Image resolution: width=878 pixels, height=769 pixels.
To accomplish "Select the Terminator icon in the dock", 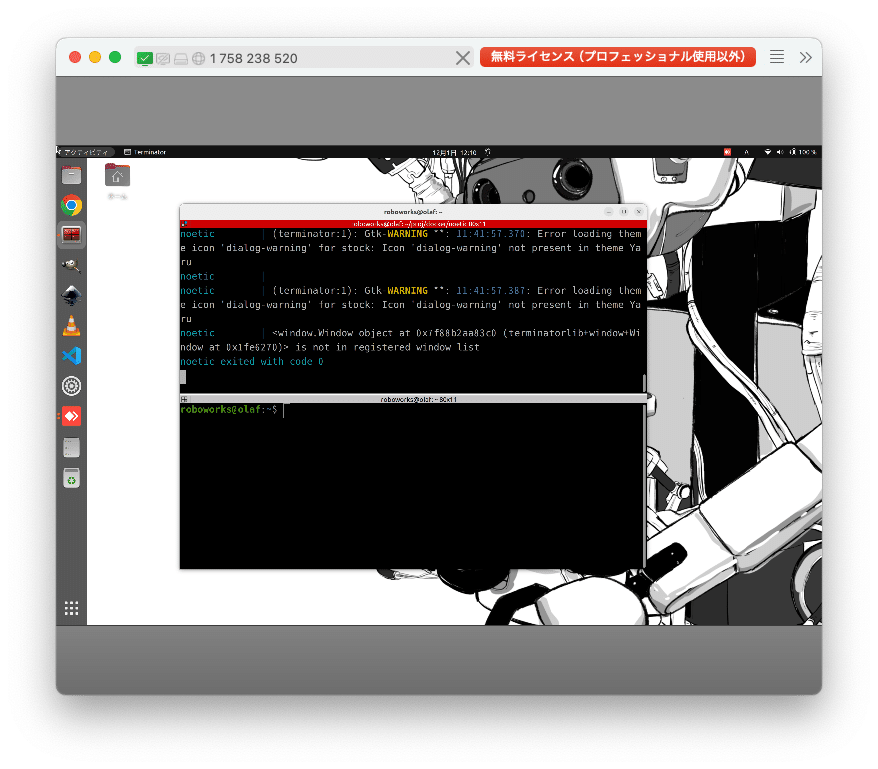I will pos(71,235).
